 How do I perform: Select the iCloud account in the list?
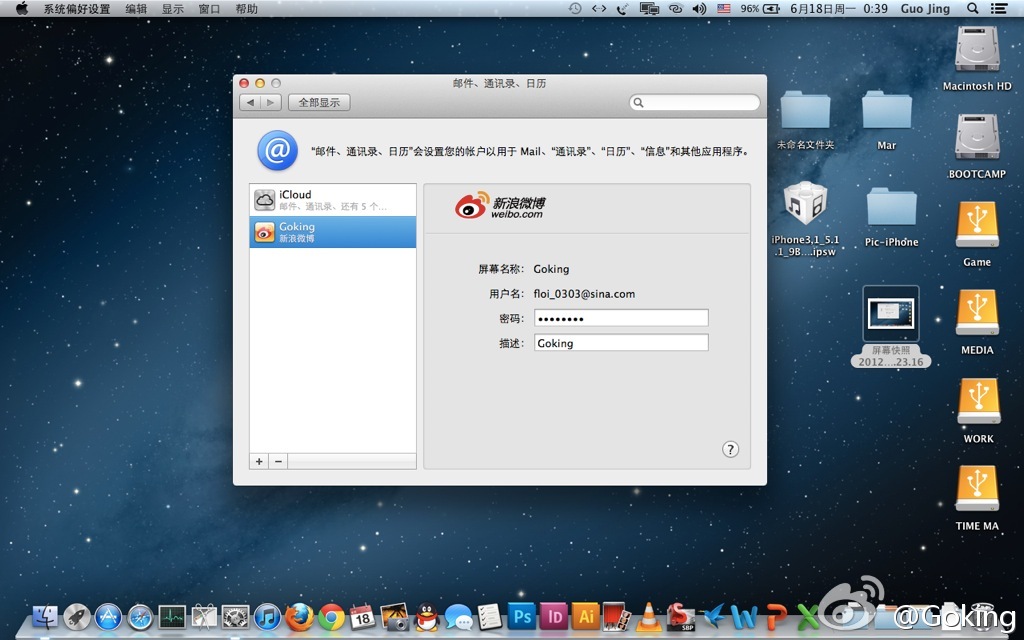(332, 200)
